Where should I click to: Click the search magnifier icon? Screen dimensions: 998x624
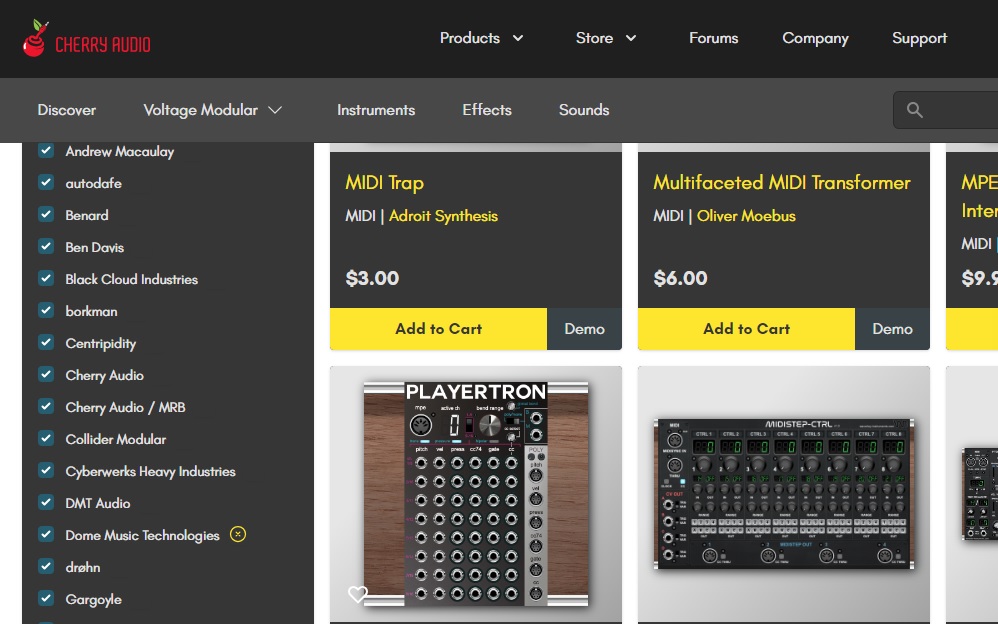(915, 110)
